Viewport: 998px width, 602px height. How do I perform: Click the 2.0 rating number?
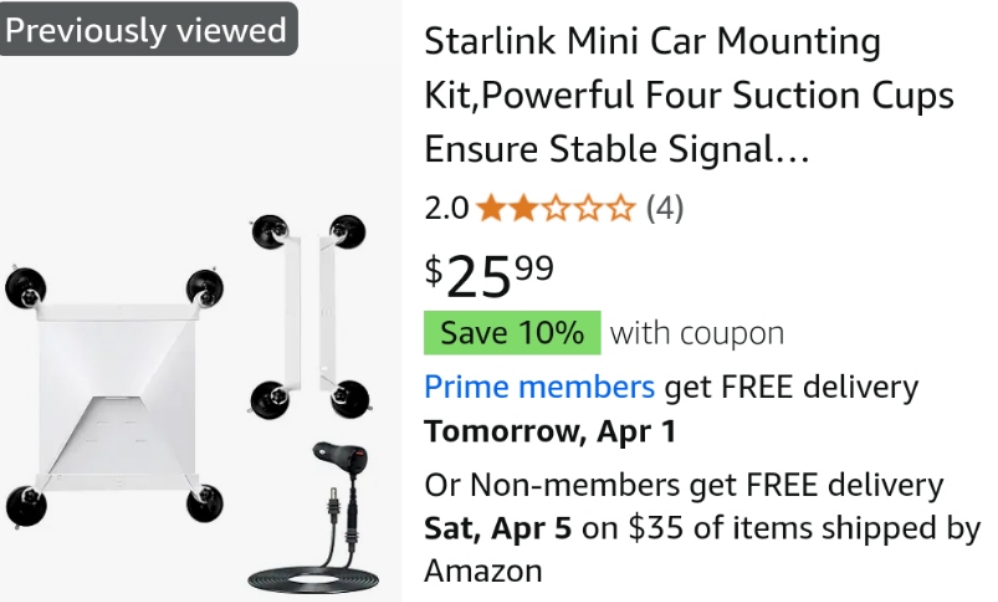pos(446,209)
